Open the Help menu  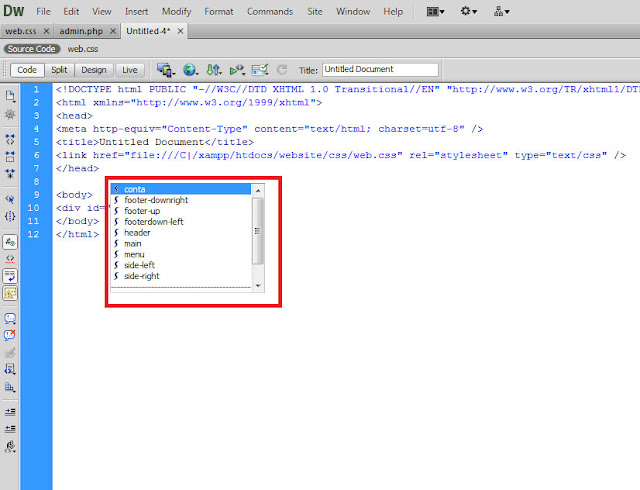pyautogui.click(x=393, y=11)
